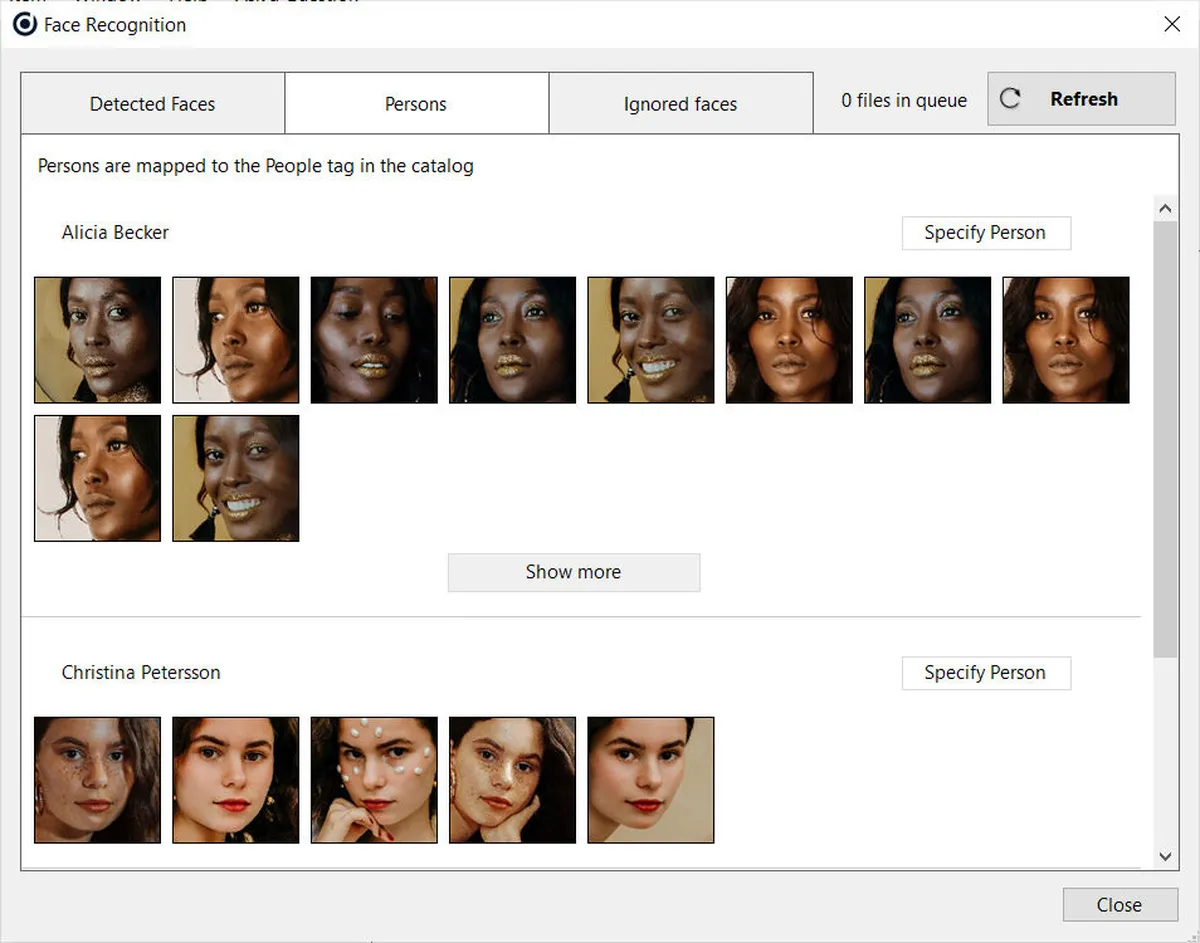Show more faces of Alicia Becker
Viewport: 1200px width, 943px height.
pos(573,572)
